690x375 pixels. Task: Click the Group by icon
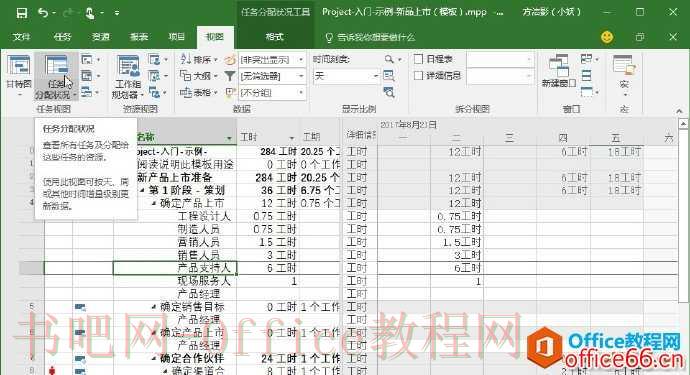pyautogui.click(x=230, y=92)
